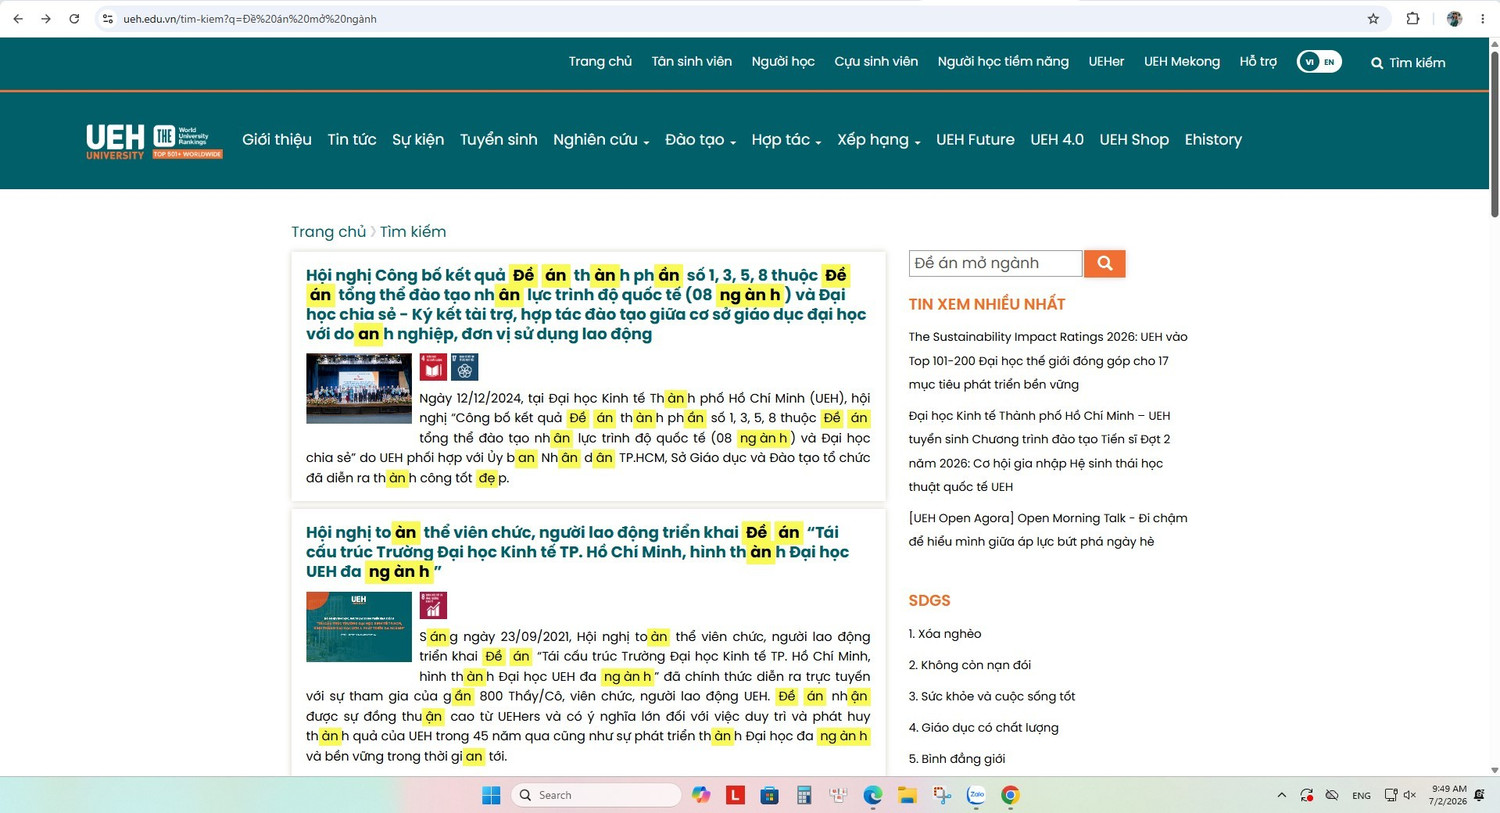Open the Chrome three-dot menu
This screenshot has height=813, width=1500.
click(1482, 19)
